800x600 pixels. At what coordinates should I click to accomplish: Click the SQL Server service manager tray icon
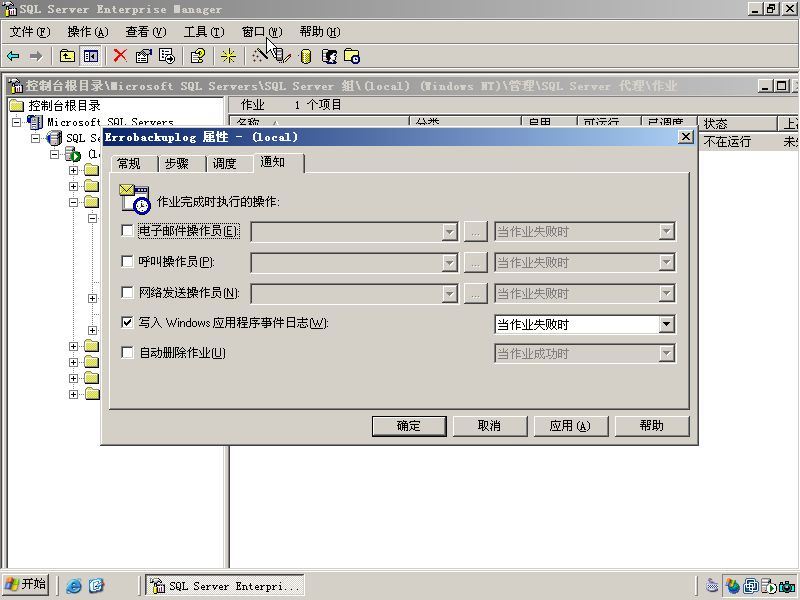tap(768, 586)
